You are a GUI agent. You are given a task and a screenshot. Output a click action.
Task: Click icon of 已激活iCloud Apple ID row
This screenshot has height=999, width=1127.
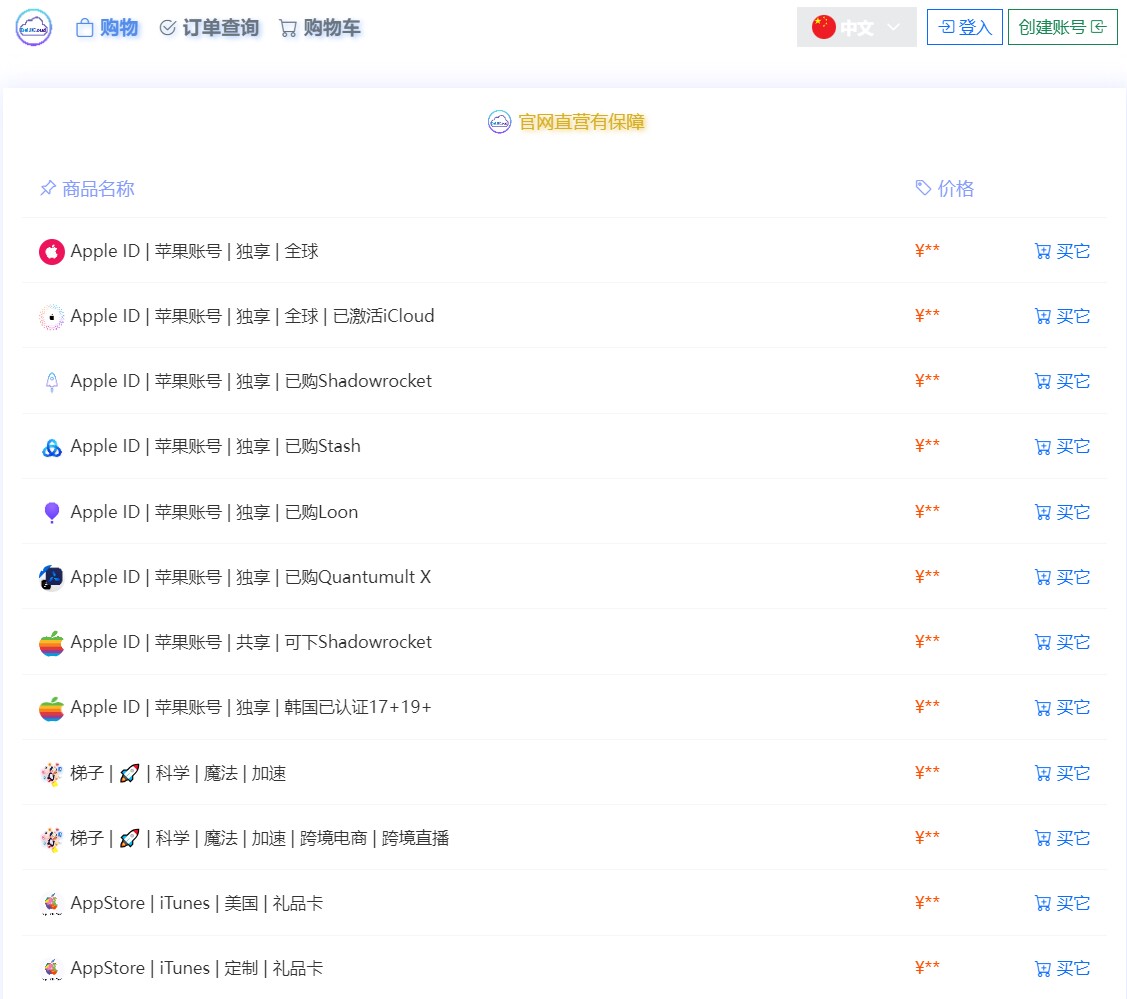[52, 316]
